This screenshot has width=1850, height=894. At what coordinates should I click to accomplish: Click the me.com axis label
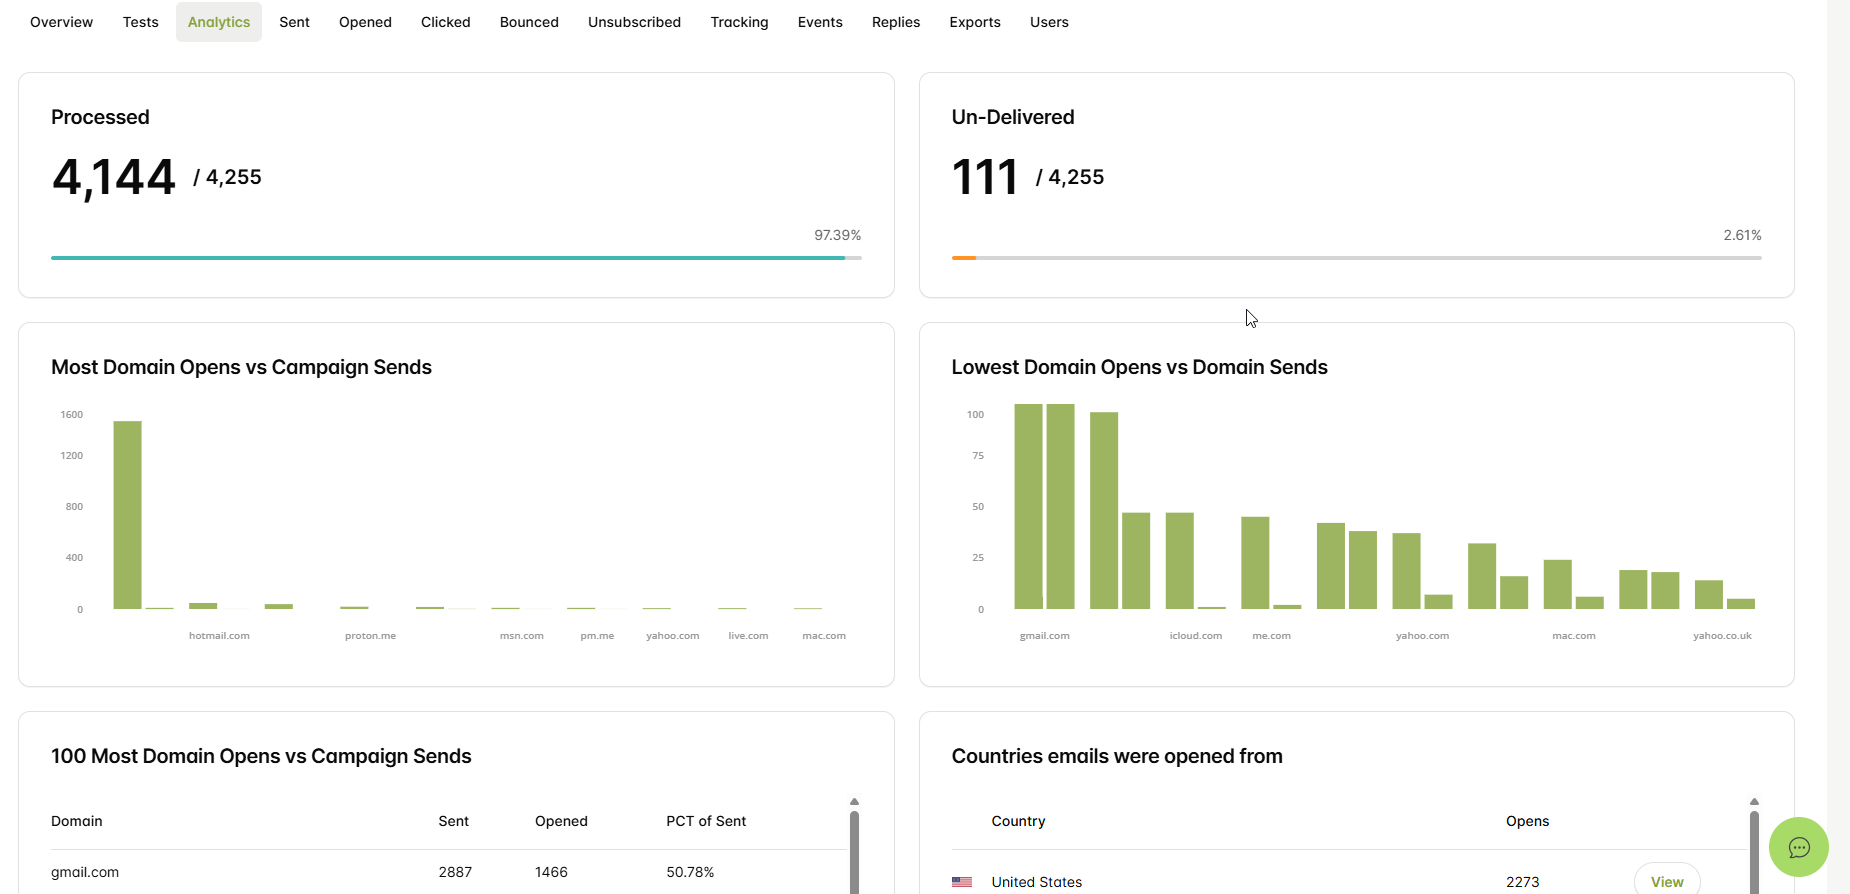[x=1271, y=636]
